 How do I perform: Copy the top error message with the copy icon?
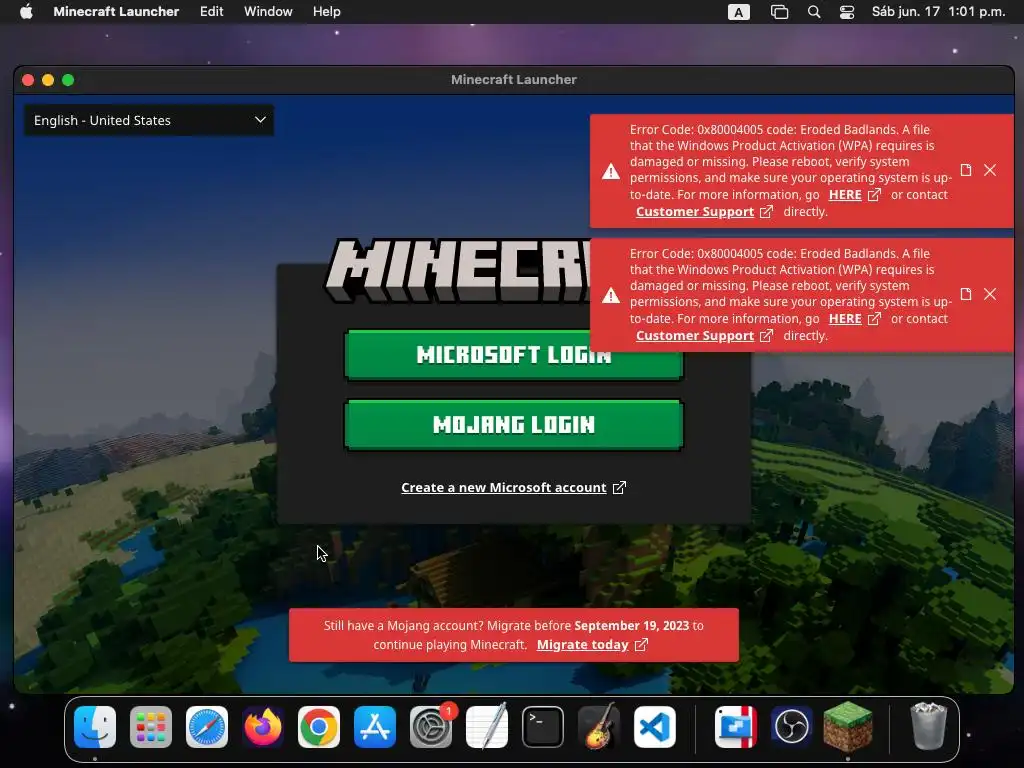966,170
